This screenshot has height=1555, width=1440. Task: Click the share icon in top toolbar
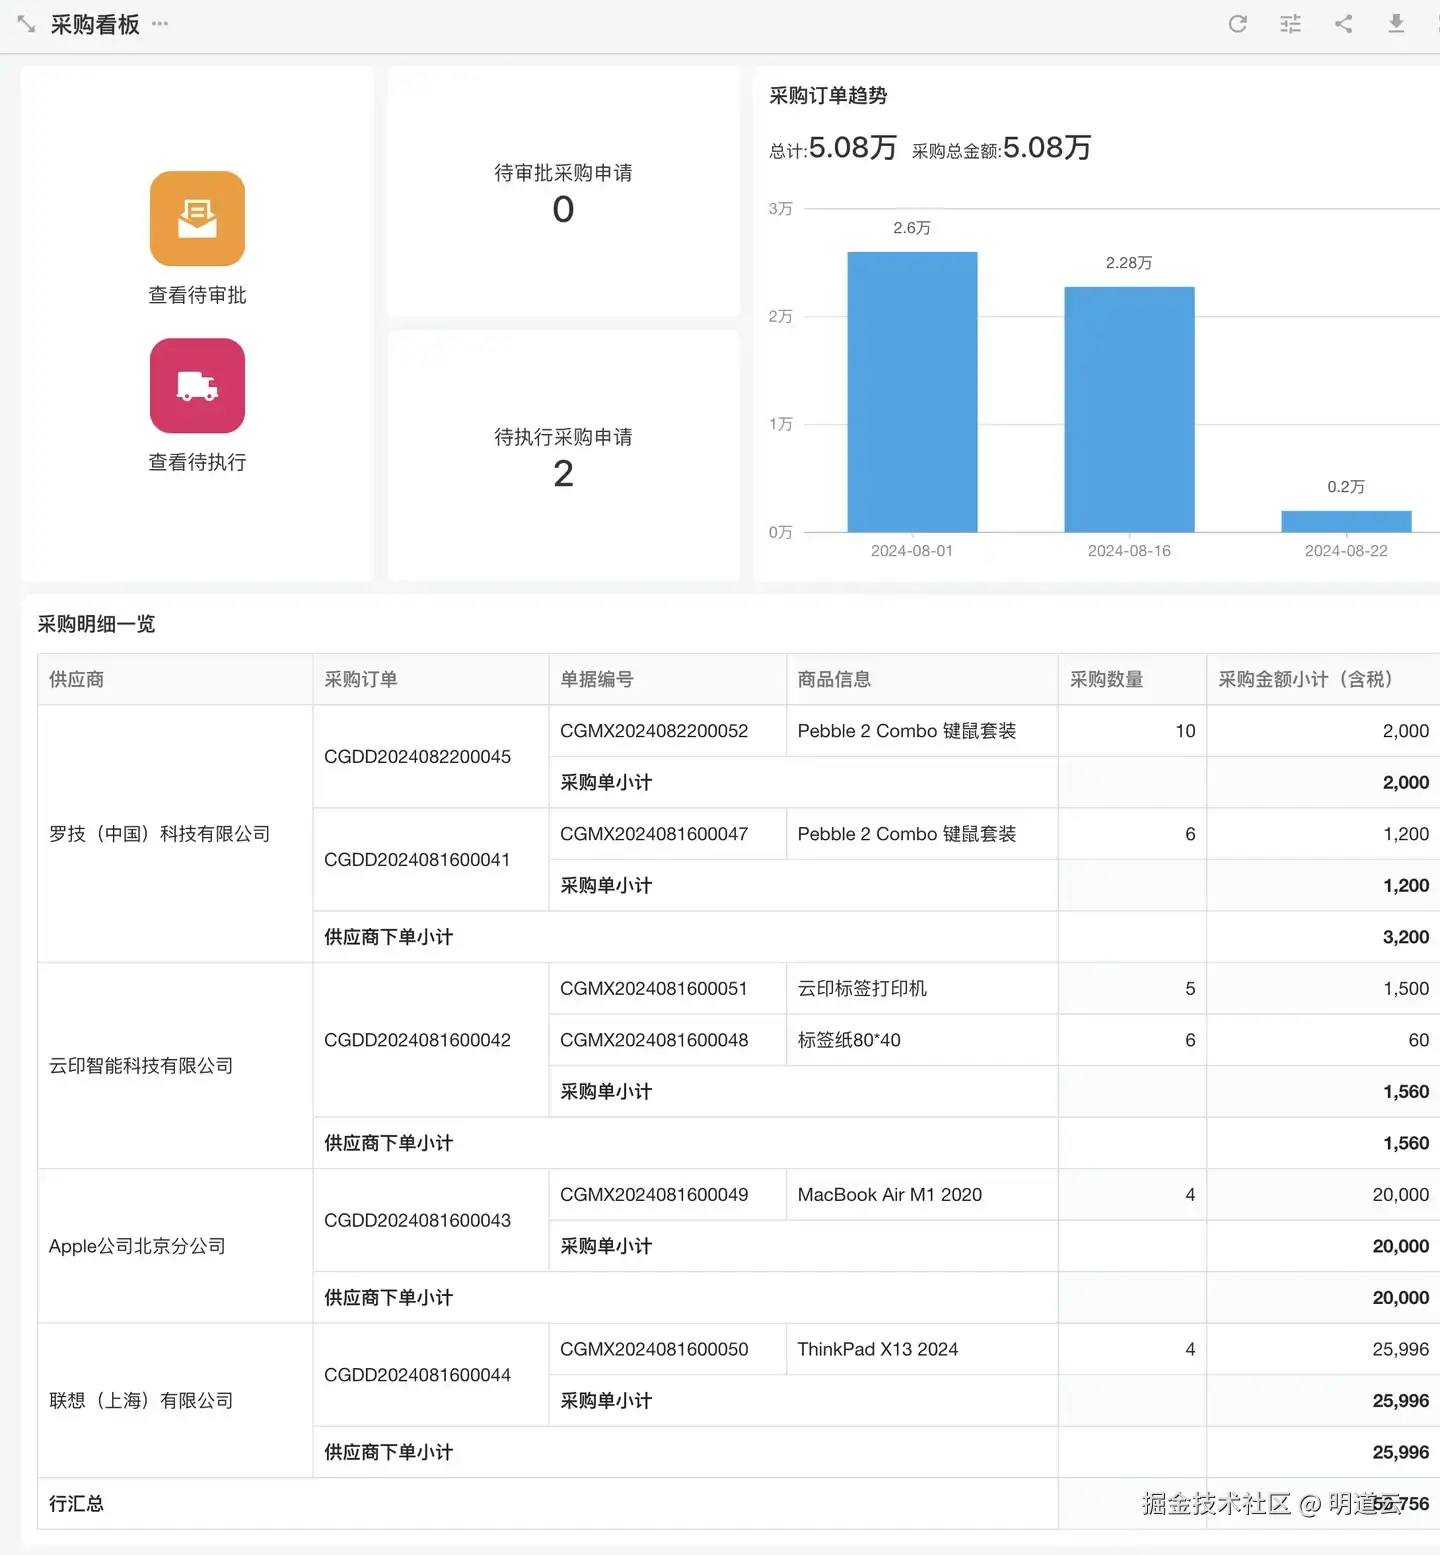[1344, 24]
